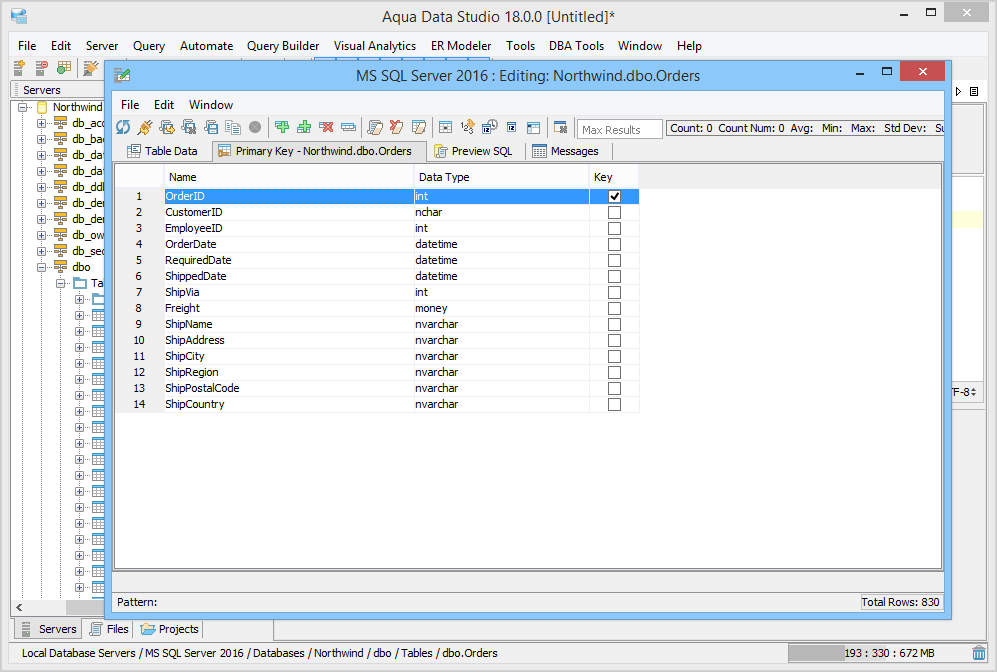Click the red X script page icon
This screenshot has width=997, height=672.
pos(397,127)
